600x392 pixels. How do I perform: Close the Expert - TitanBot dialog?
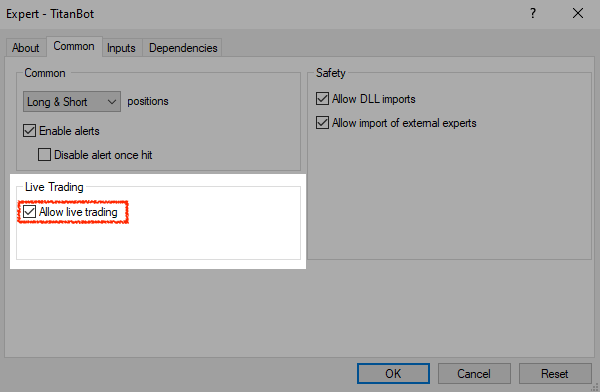tap(578, 14)
